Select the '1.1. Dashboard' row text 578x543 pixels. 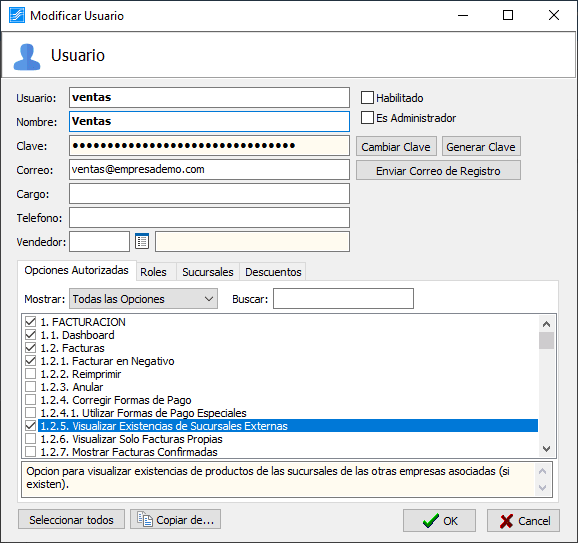pos(77,335)
